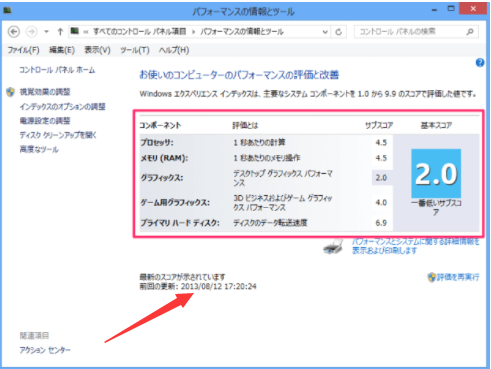Open インデックスのオプションの調整 link
The height and width of the screenshot is (369, 491).
point(62,107)
